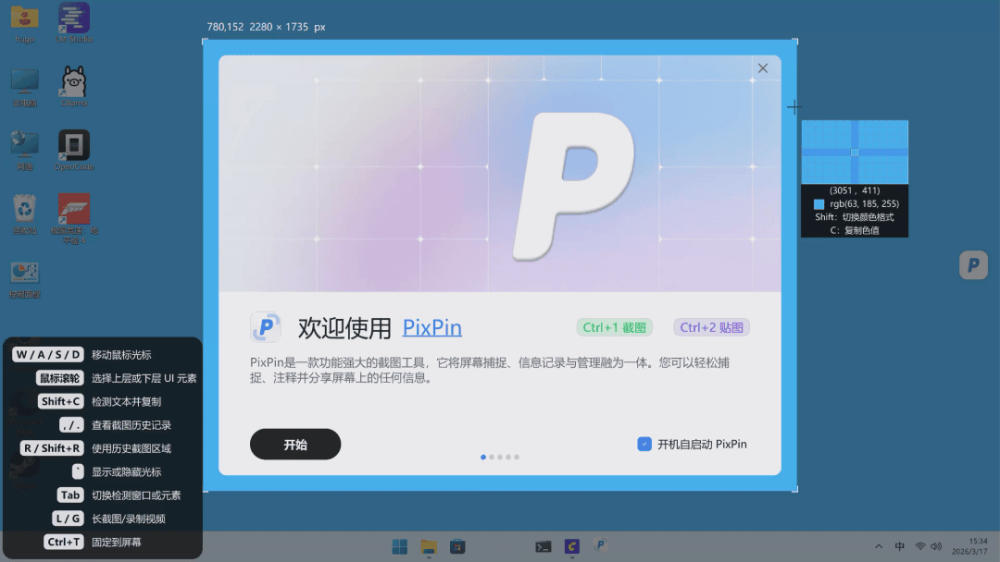1000x562 pixels.
Task: Open the taskbar clock showing 15:34
Action: coord(970,546)
